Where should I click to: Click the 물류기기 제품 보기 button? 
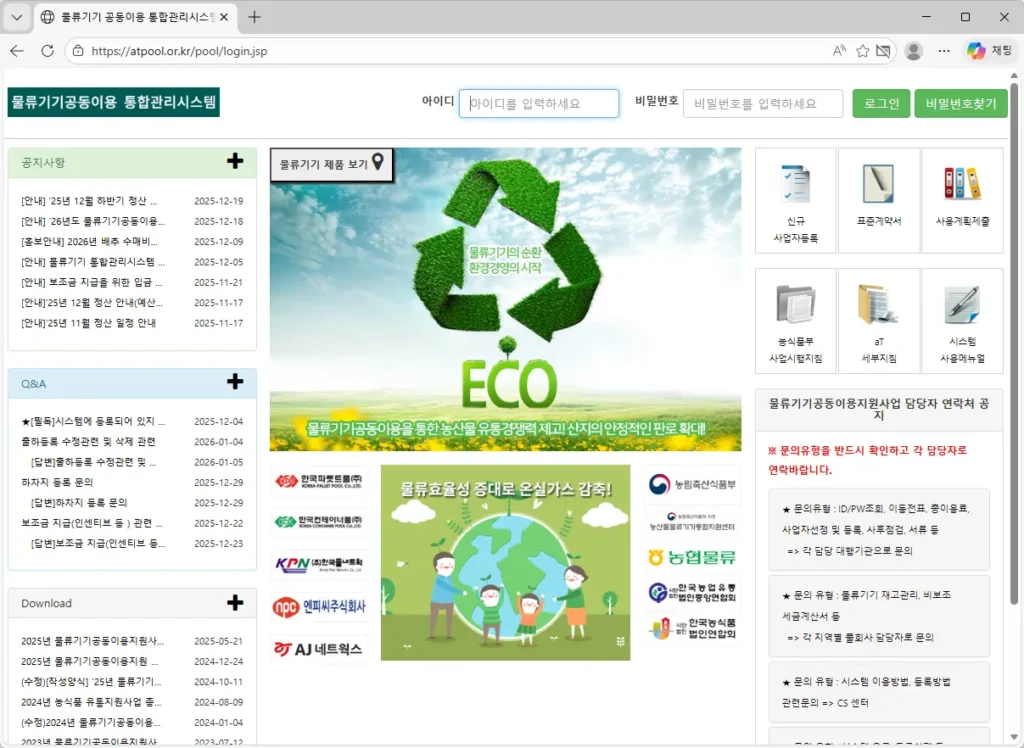click(331, 164)
